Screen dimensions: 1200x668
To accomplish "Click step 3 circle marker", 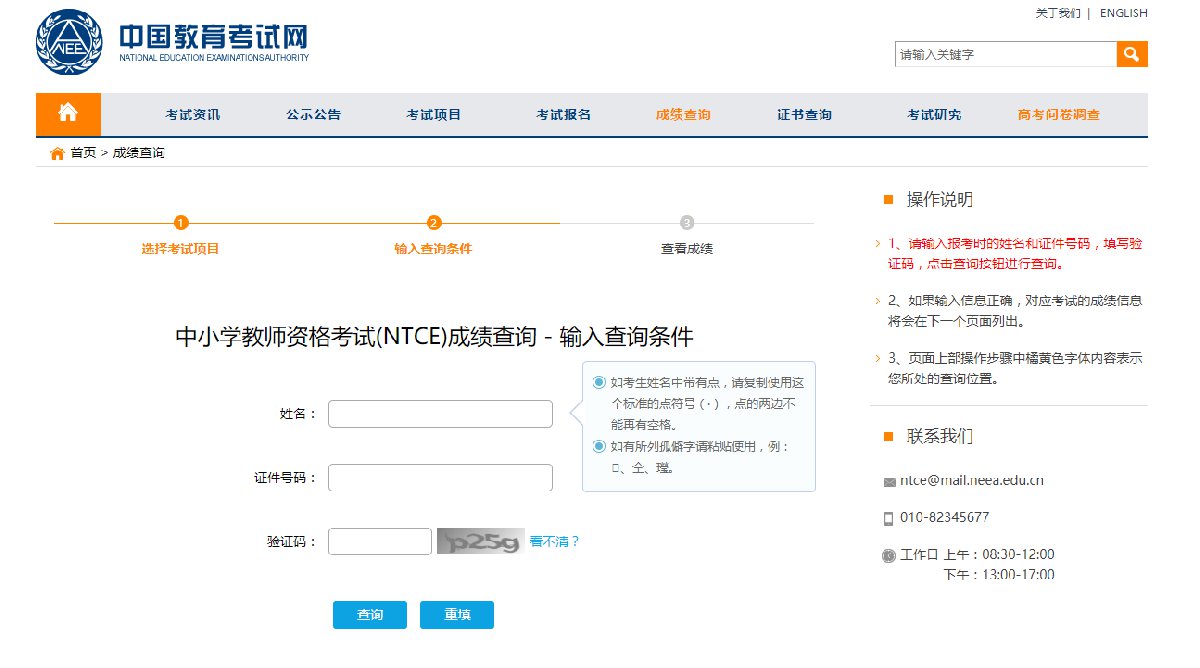I will point(686,223).
